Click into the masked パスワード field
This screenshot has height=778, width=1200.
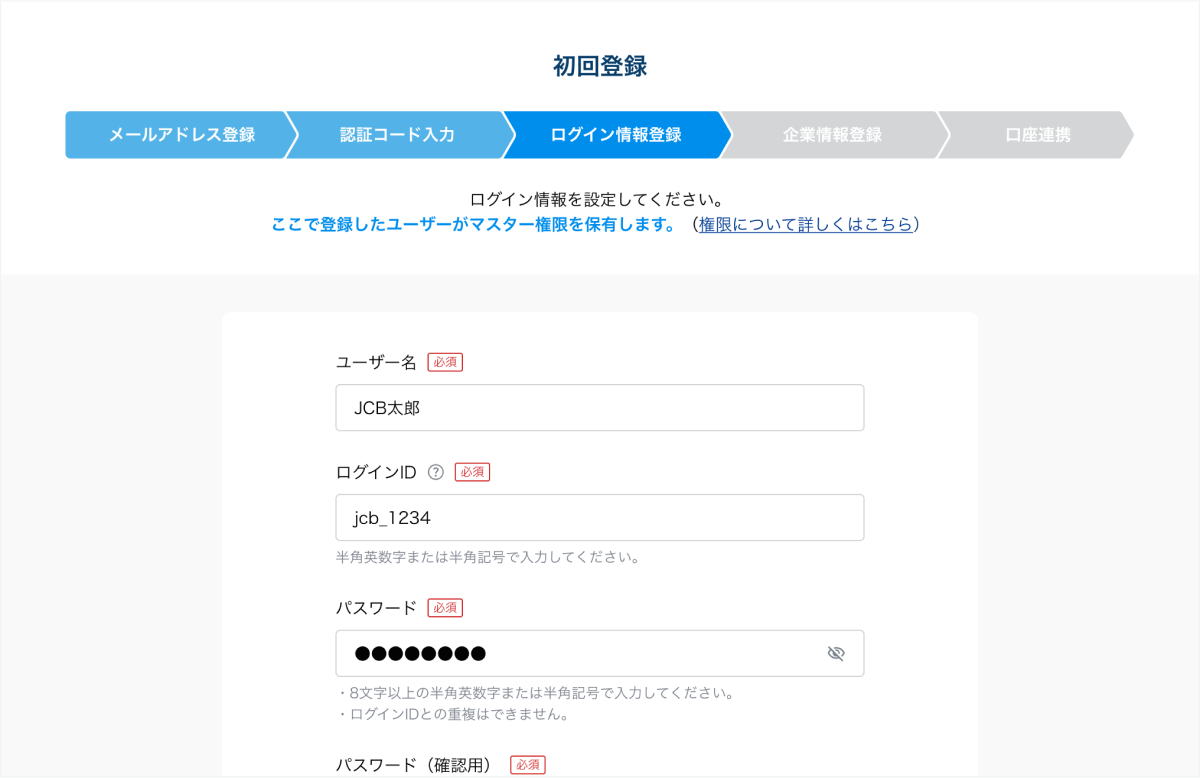[x=580, y=654]
